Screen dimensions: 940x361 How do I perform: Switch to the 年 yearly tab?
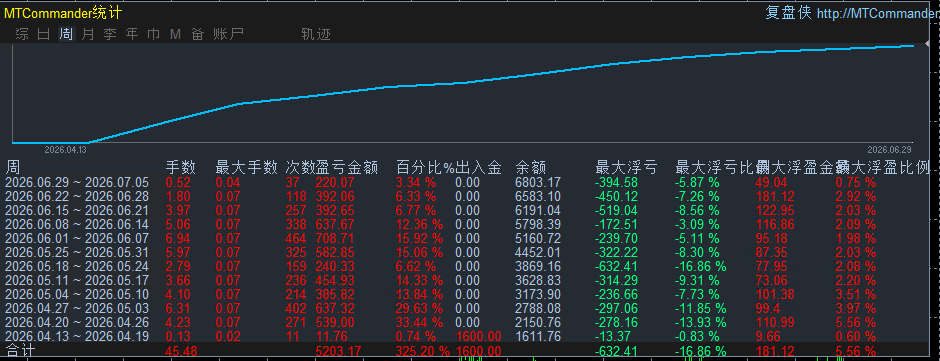coord(132,34)
